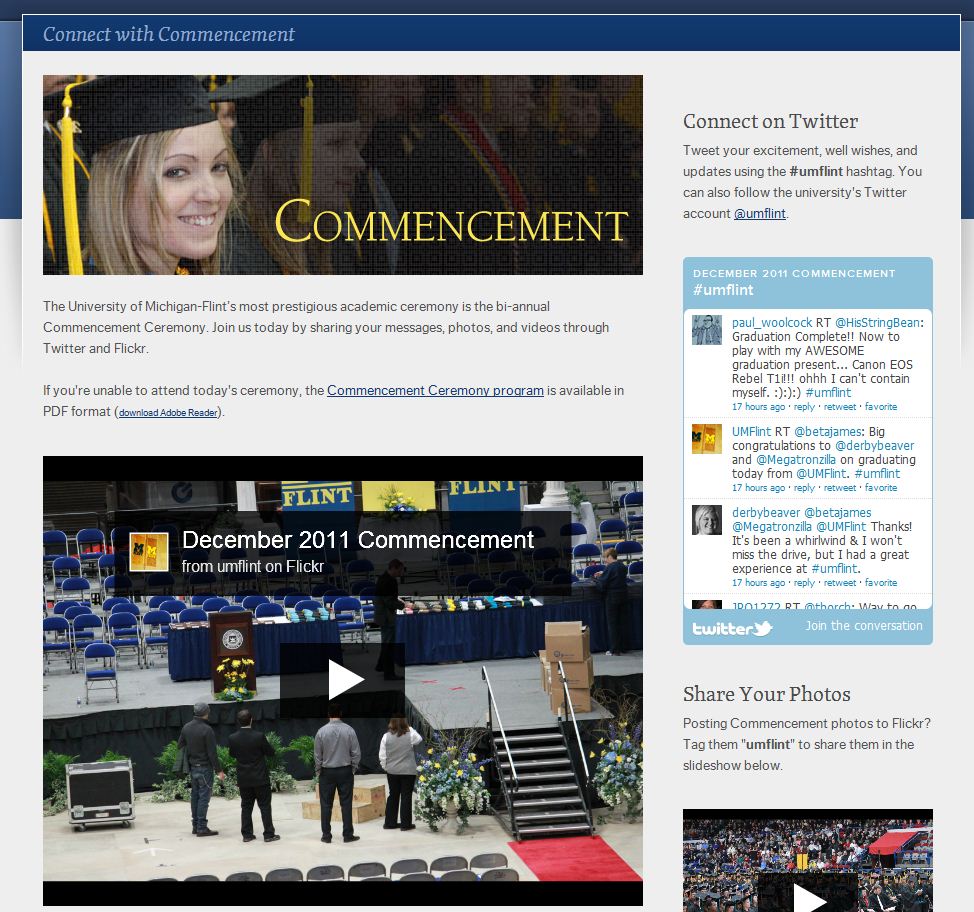
Task: Play the small Flickr slideshow in sidebar
Action: pos(808,896)
